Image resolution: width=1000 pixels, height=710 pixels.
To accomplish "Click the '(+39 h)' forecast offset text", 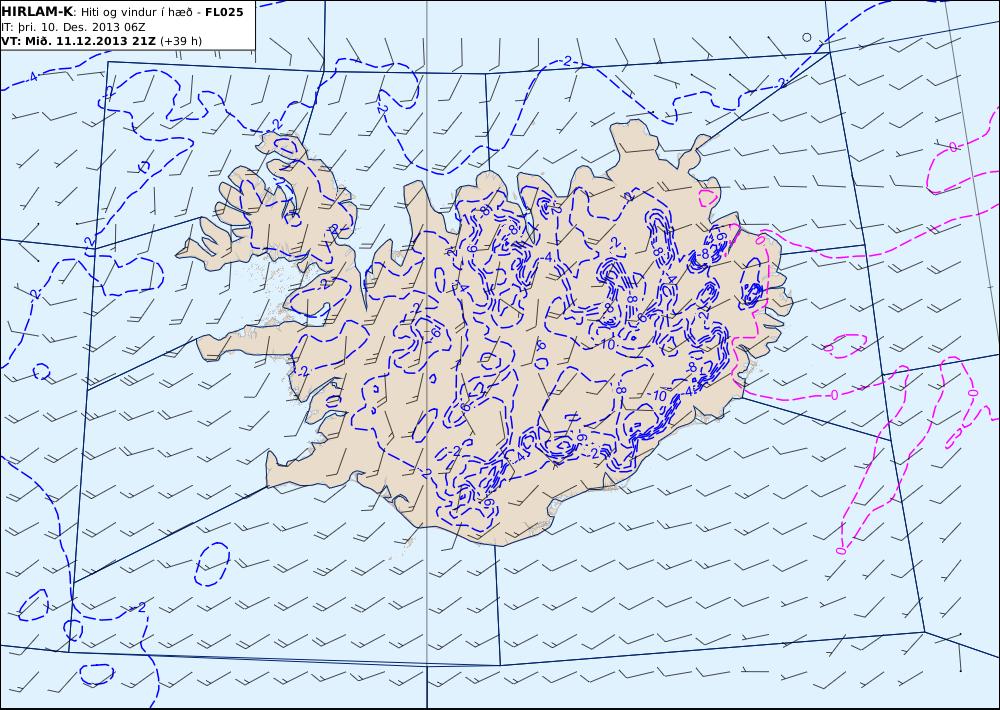I will click(180, 41).
